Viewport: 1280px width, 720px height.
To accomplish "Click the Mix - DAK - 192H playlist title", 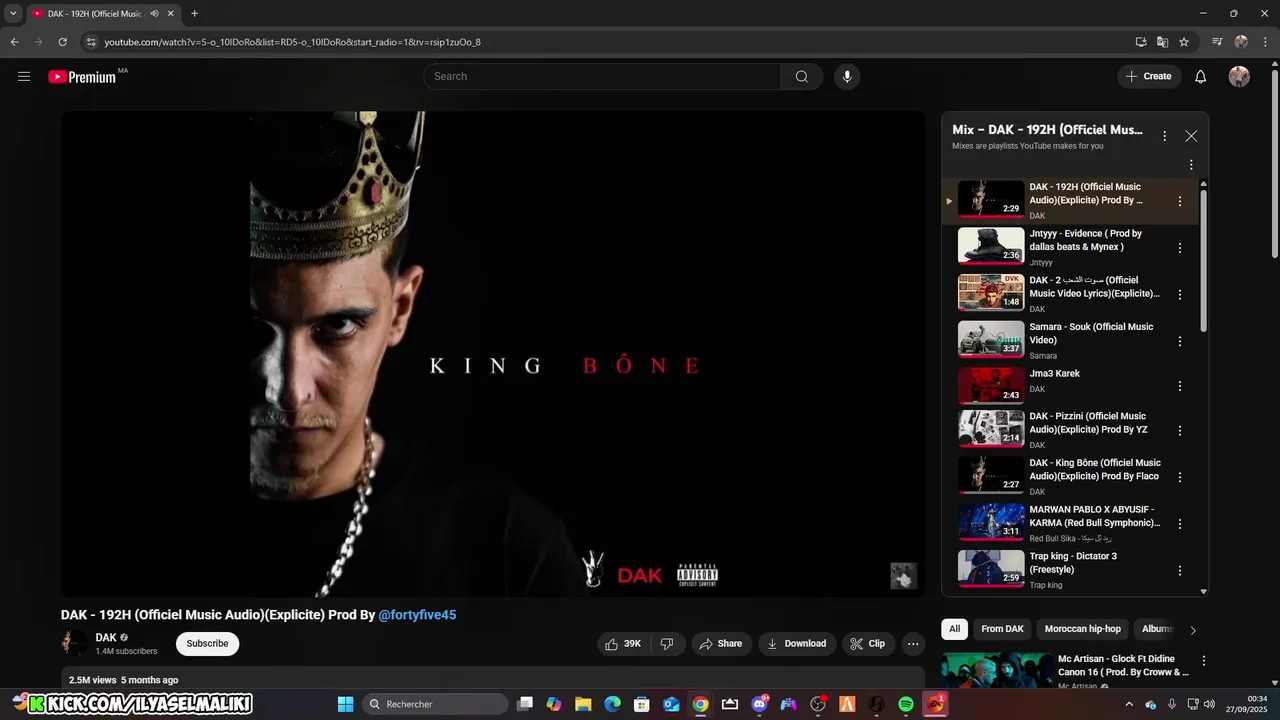I will [x=1047, y=130].
